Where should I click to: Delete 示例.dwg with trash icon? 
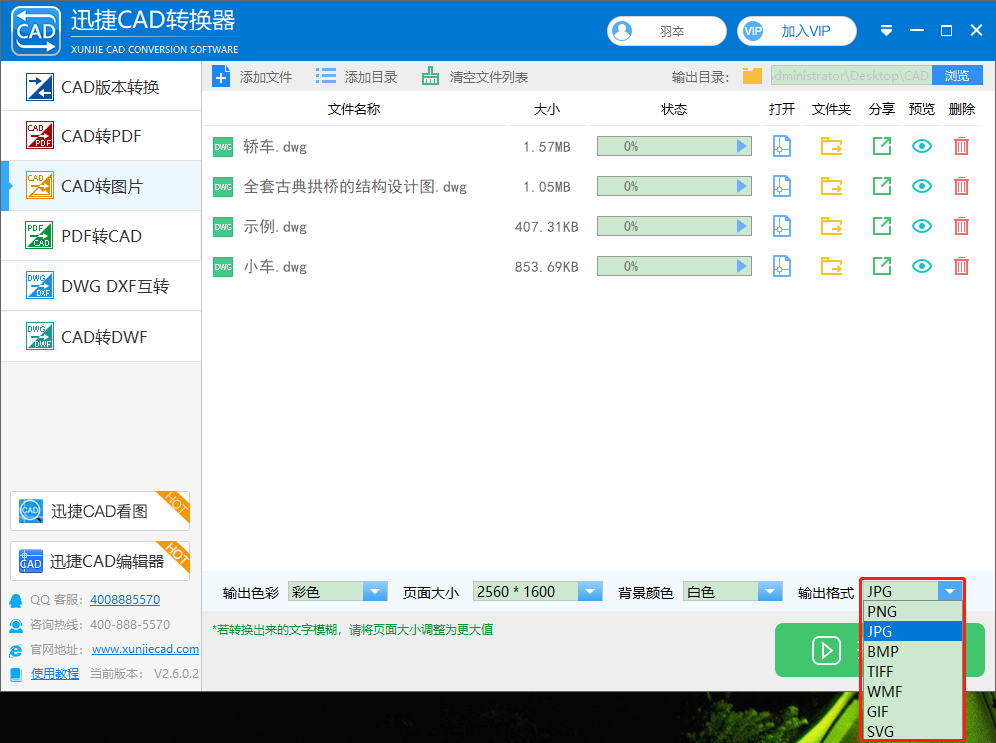961,227
